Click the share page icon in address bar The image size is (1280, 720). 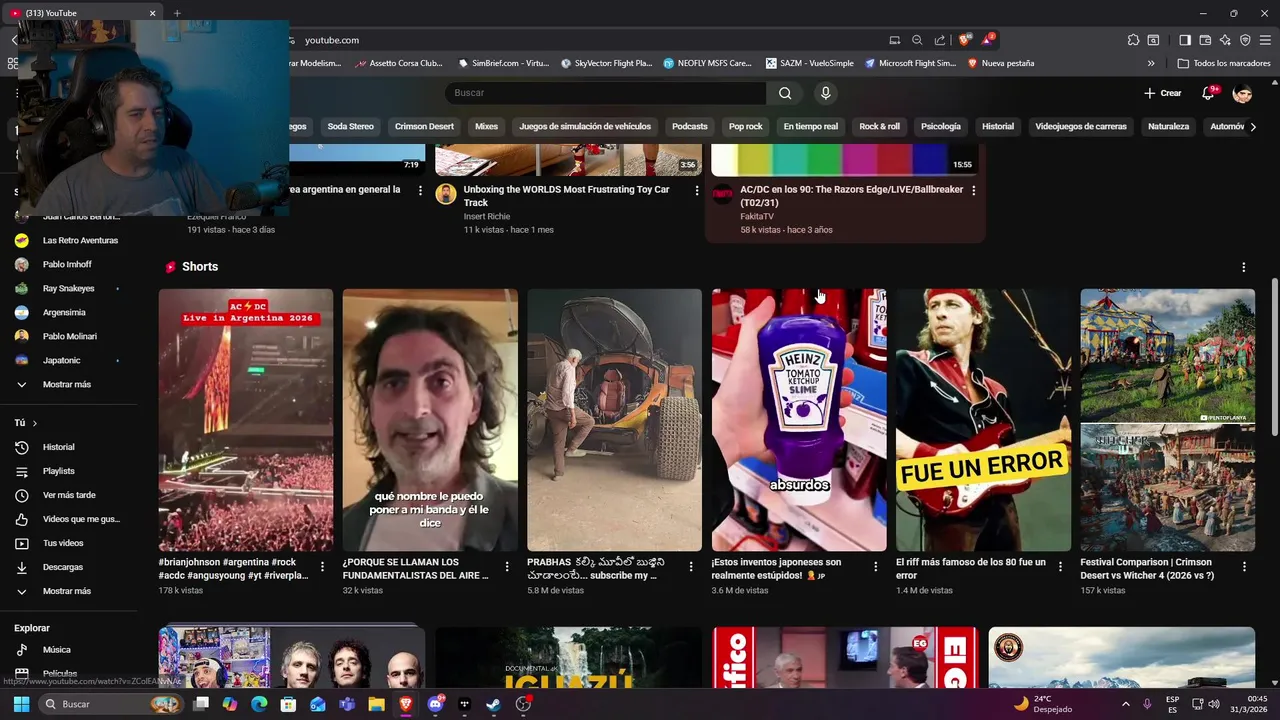click(939, 40)
